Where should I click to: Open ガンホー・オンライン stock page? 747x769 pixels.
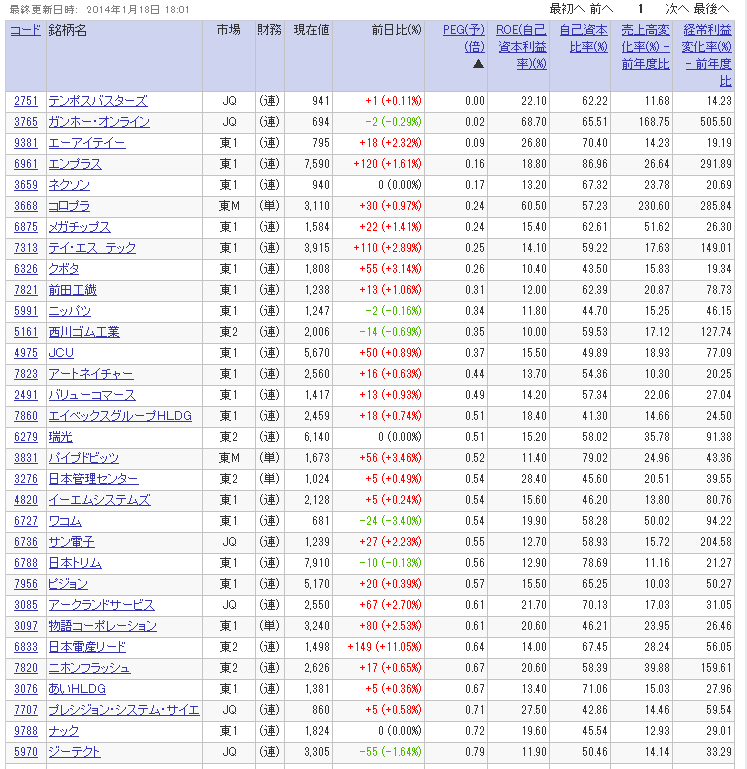pyautogui.click(x=99, y=122)
